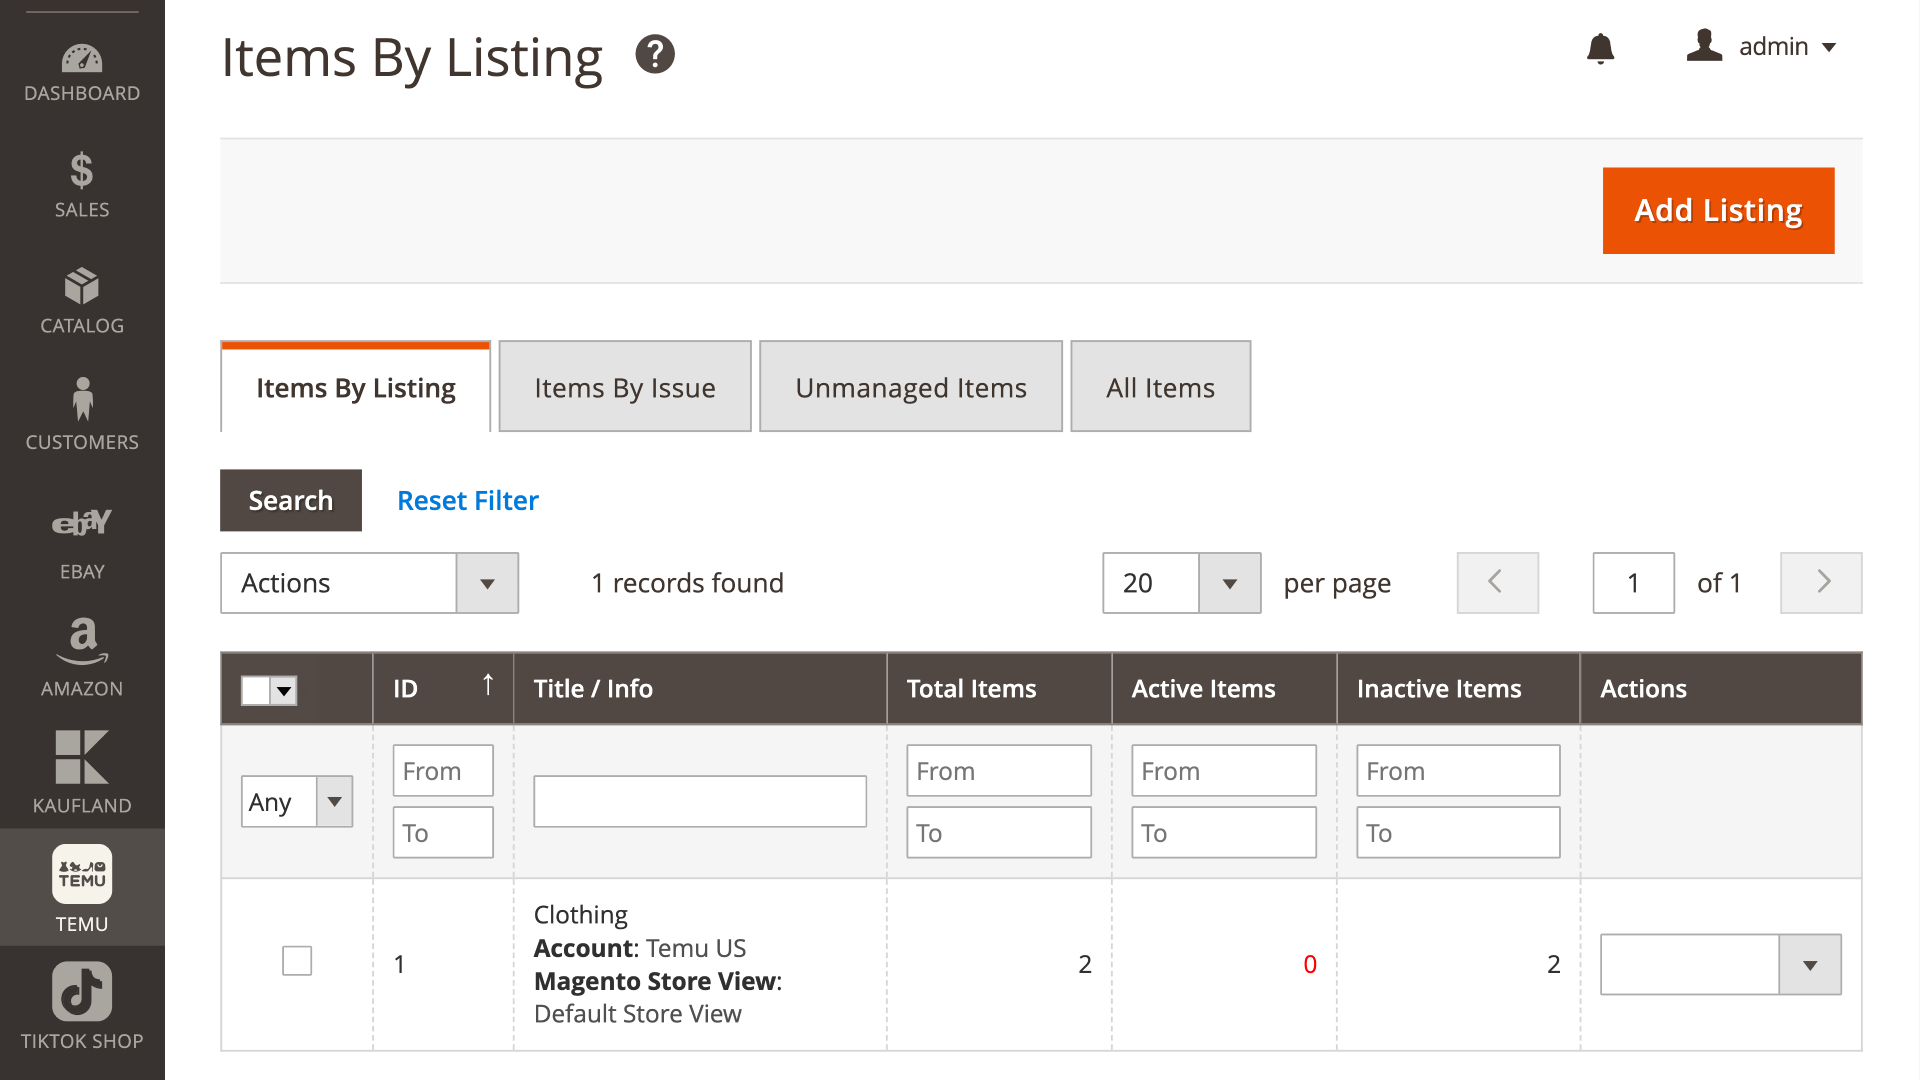Screen dimensions: 1920x1080
Task: Switch to Items By Issue tab
Action: [x=625, y=387]
